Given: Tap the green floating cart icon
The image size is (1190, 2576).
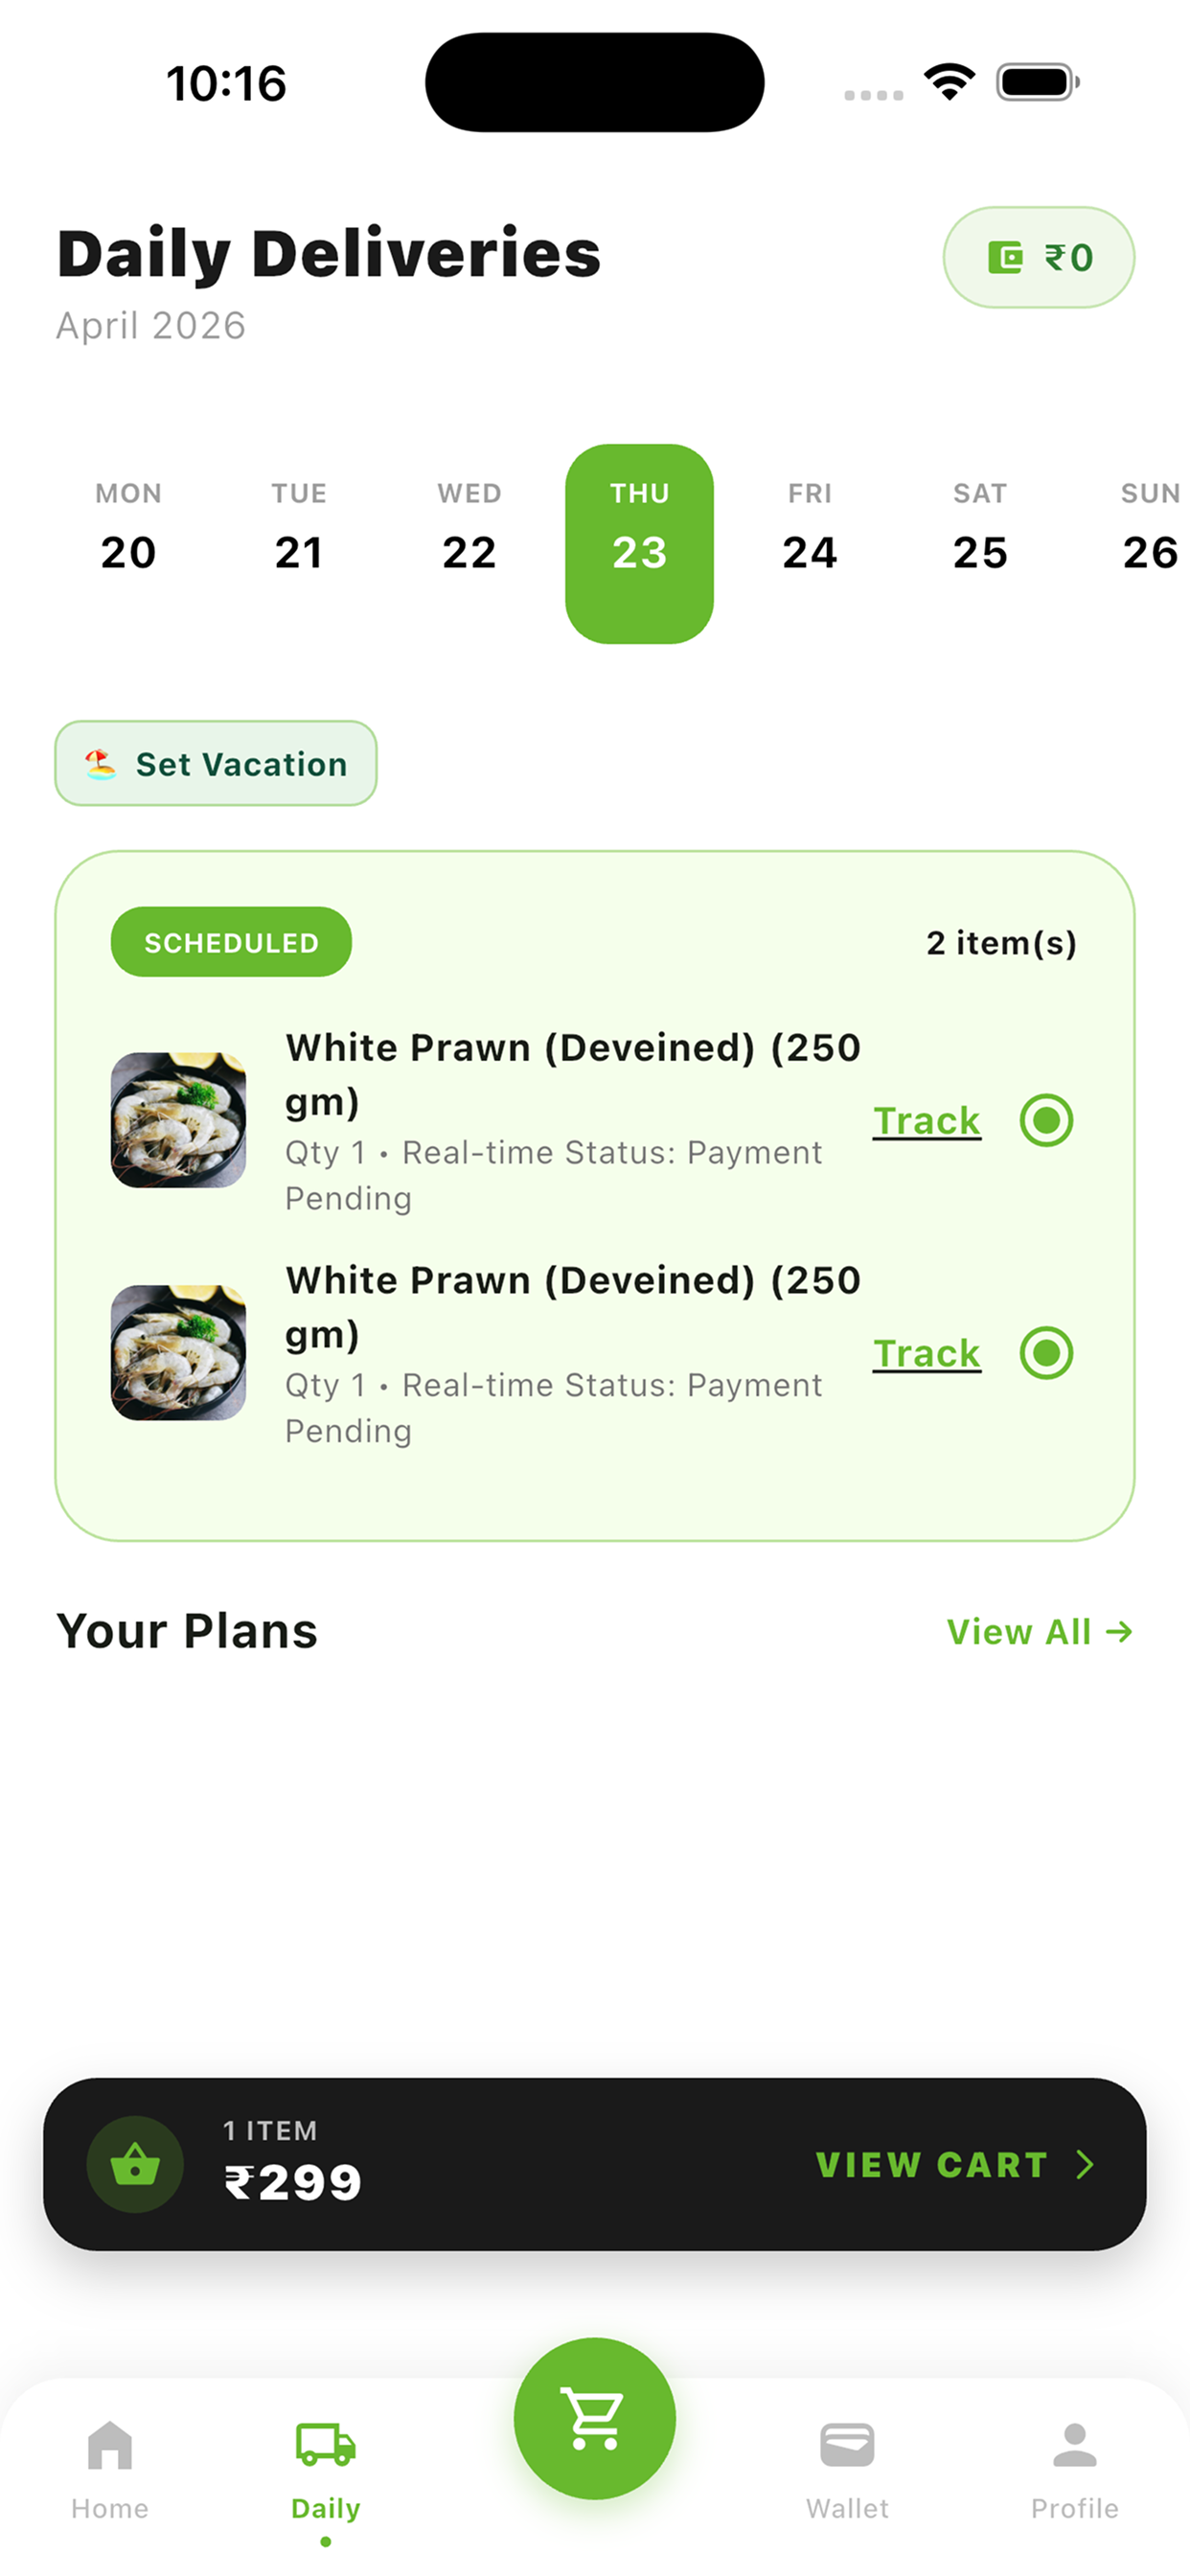Looking at the screenshot, I should coord(594,2417).
